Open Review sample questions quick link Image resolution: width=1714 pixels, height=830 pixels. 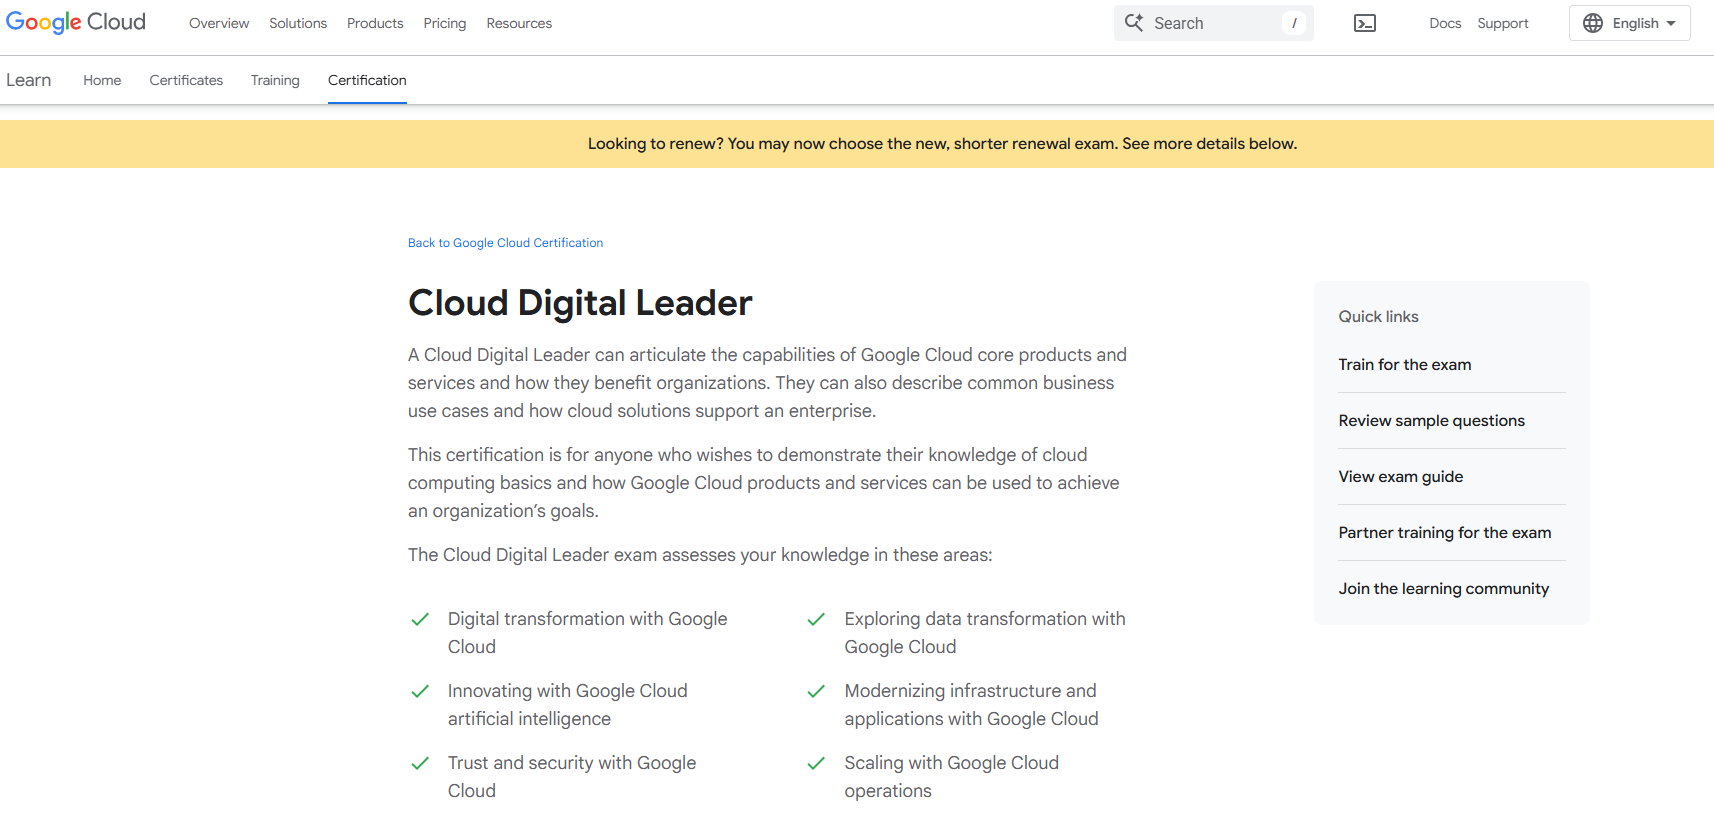point(1432,420)
